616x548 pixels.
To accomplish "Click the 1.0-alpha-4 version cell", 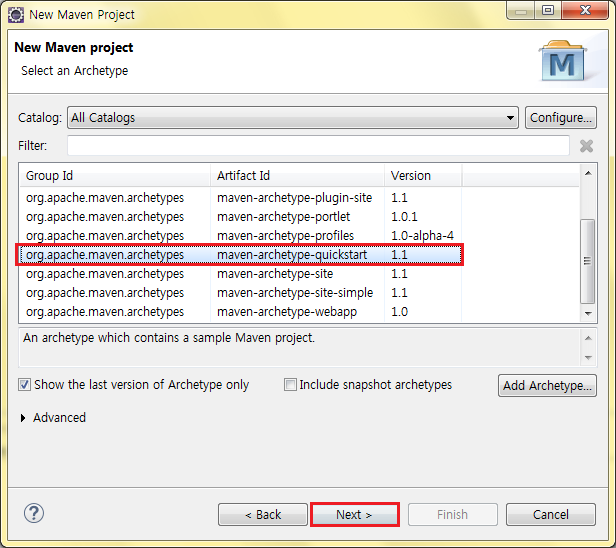I will pyautogui.click(x=422, y=236).
